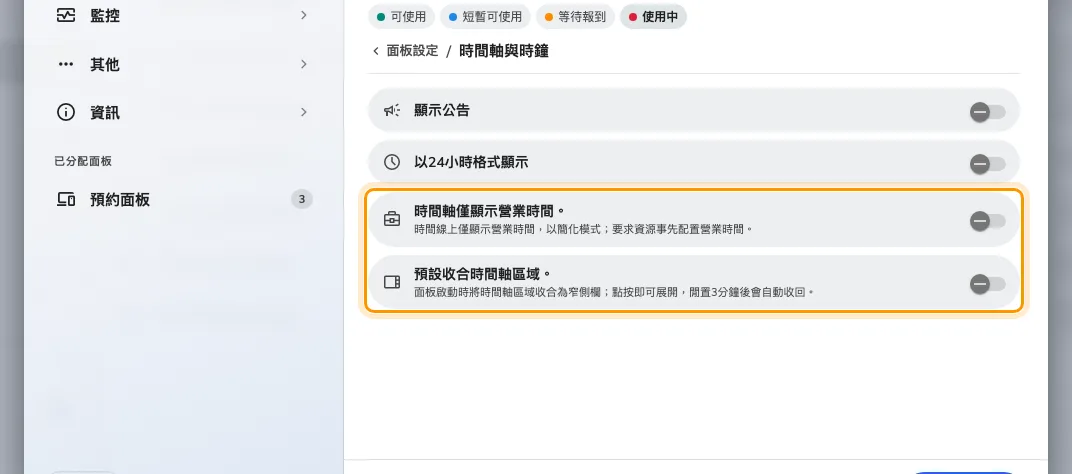1072x474 pixels.
Task: Select the 可使用 status chip
Action: 401,17
